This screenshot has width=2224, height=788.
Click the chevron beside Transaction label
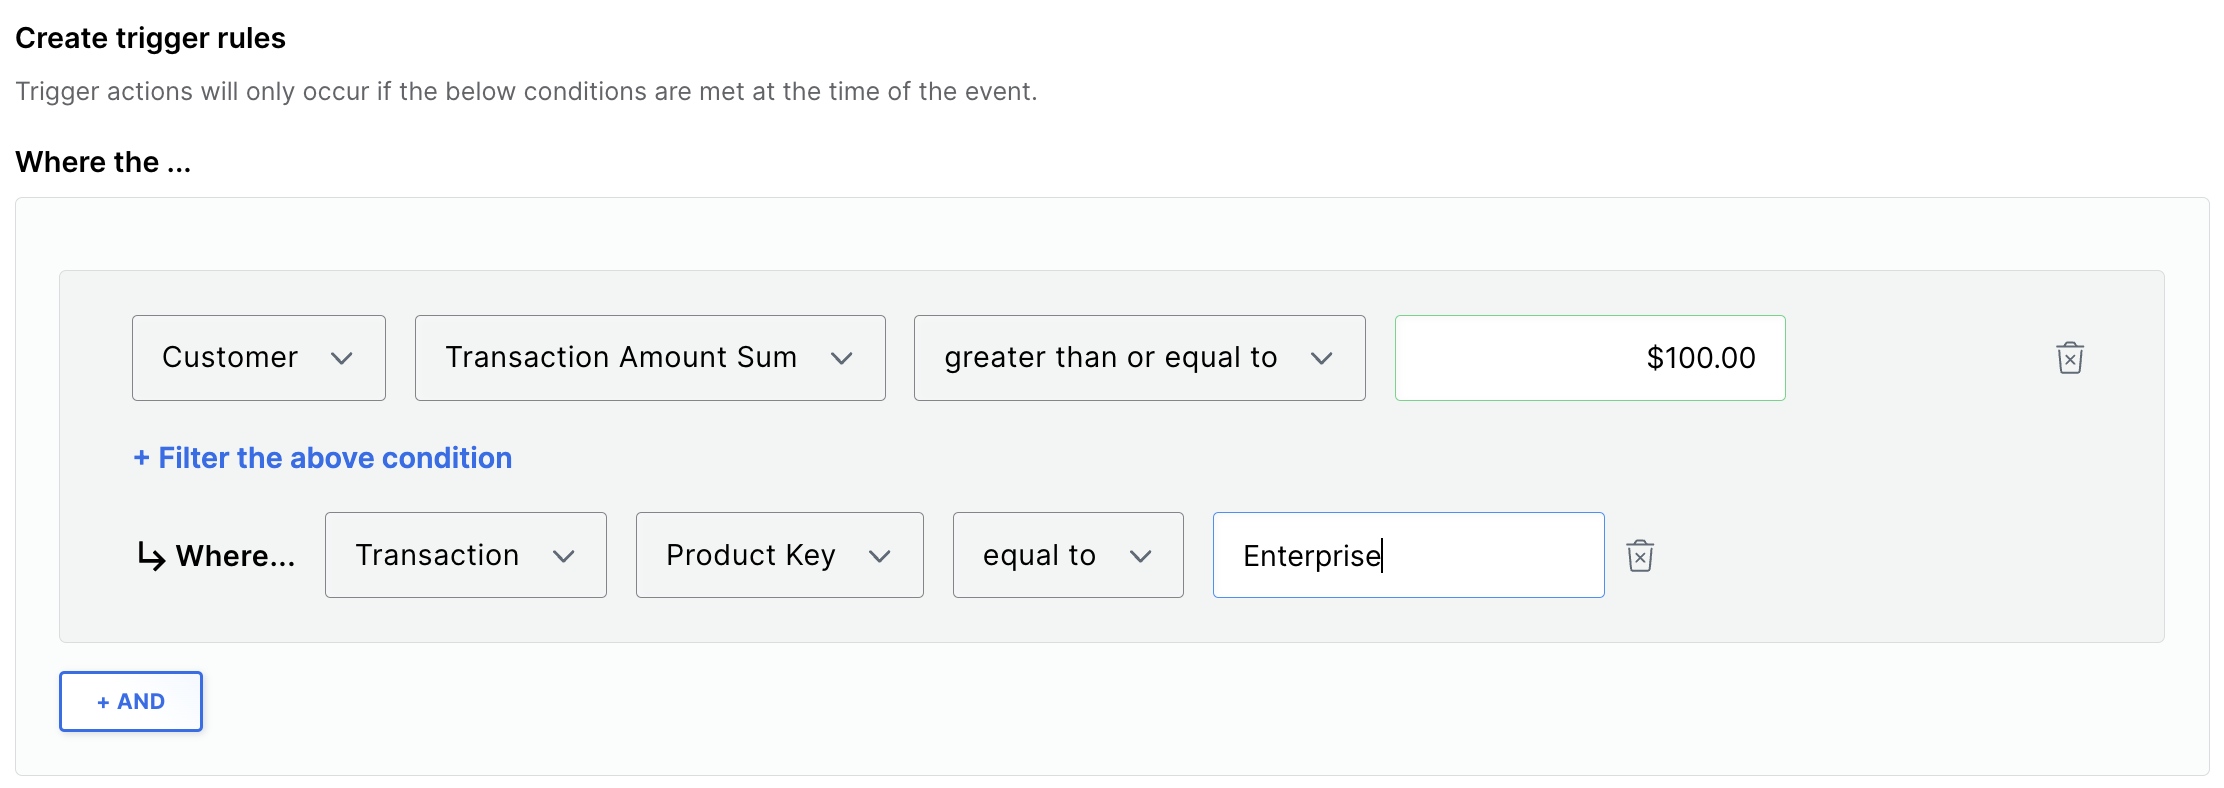(564, 556)
